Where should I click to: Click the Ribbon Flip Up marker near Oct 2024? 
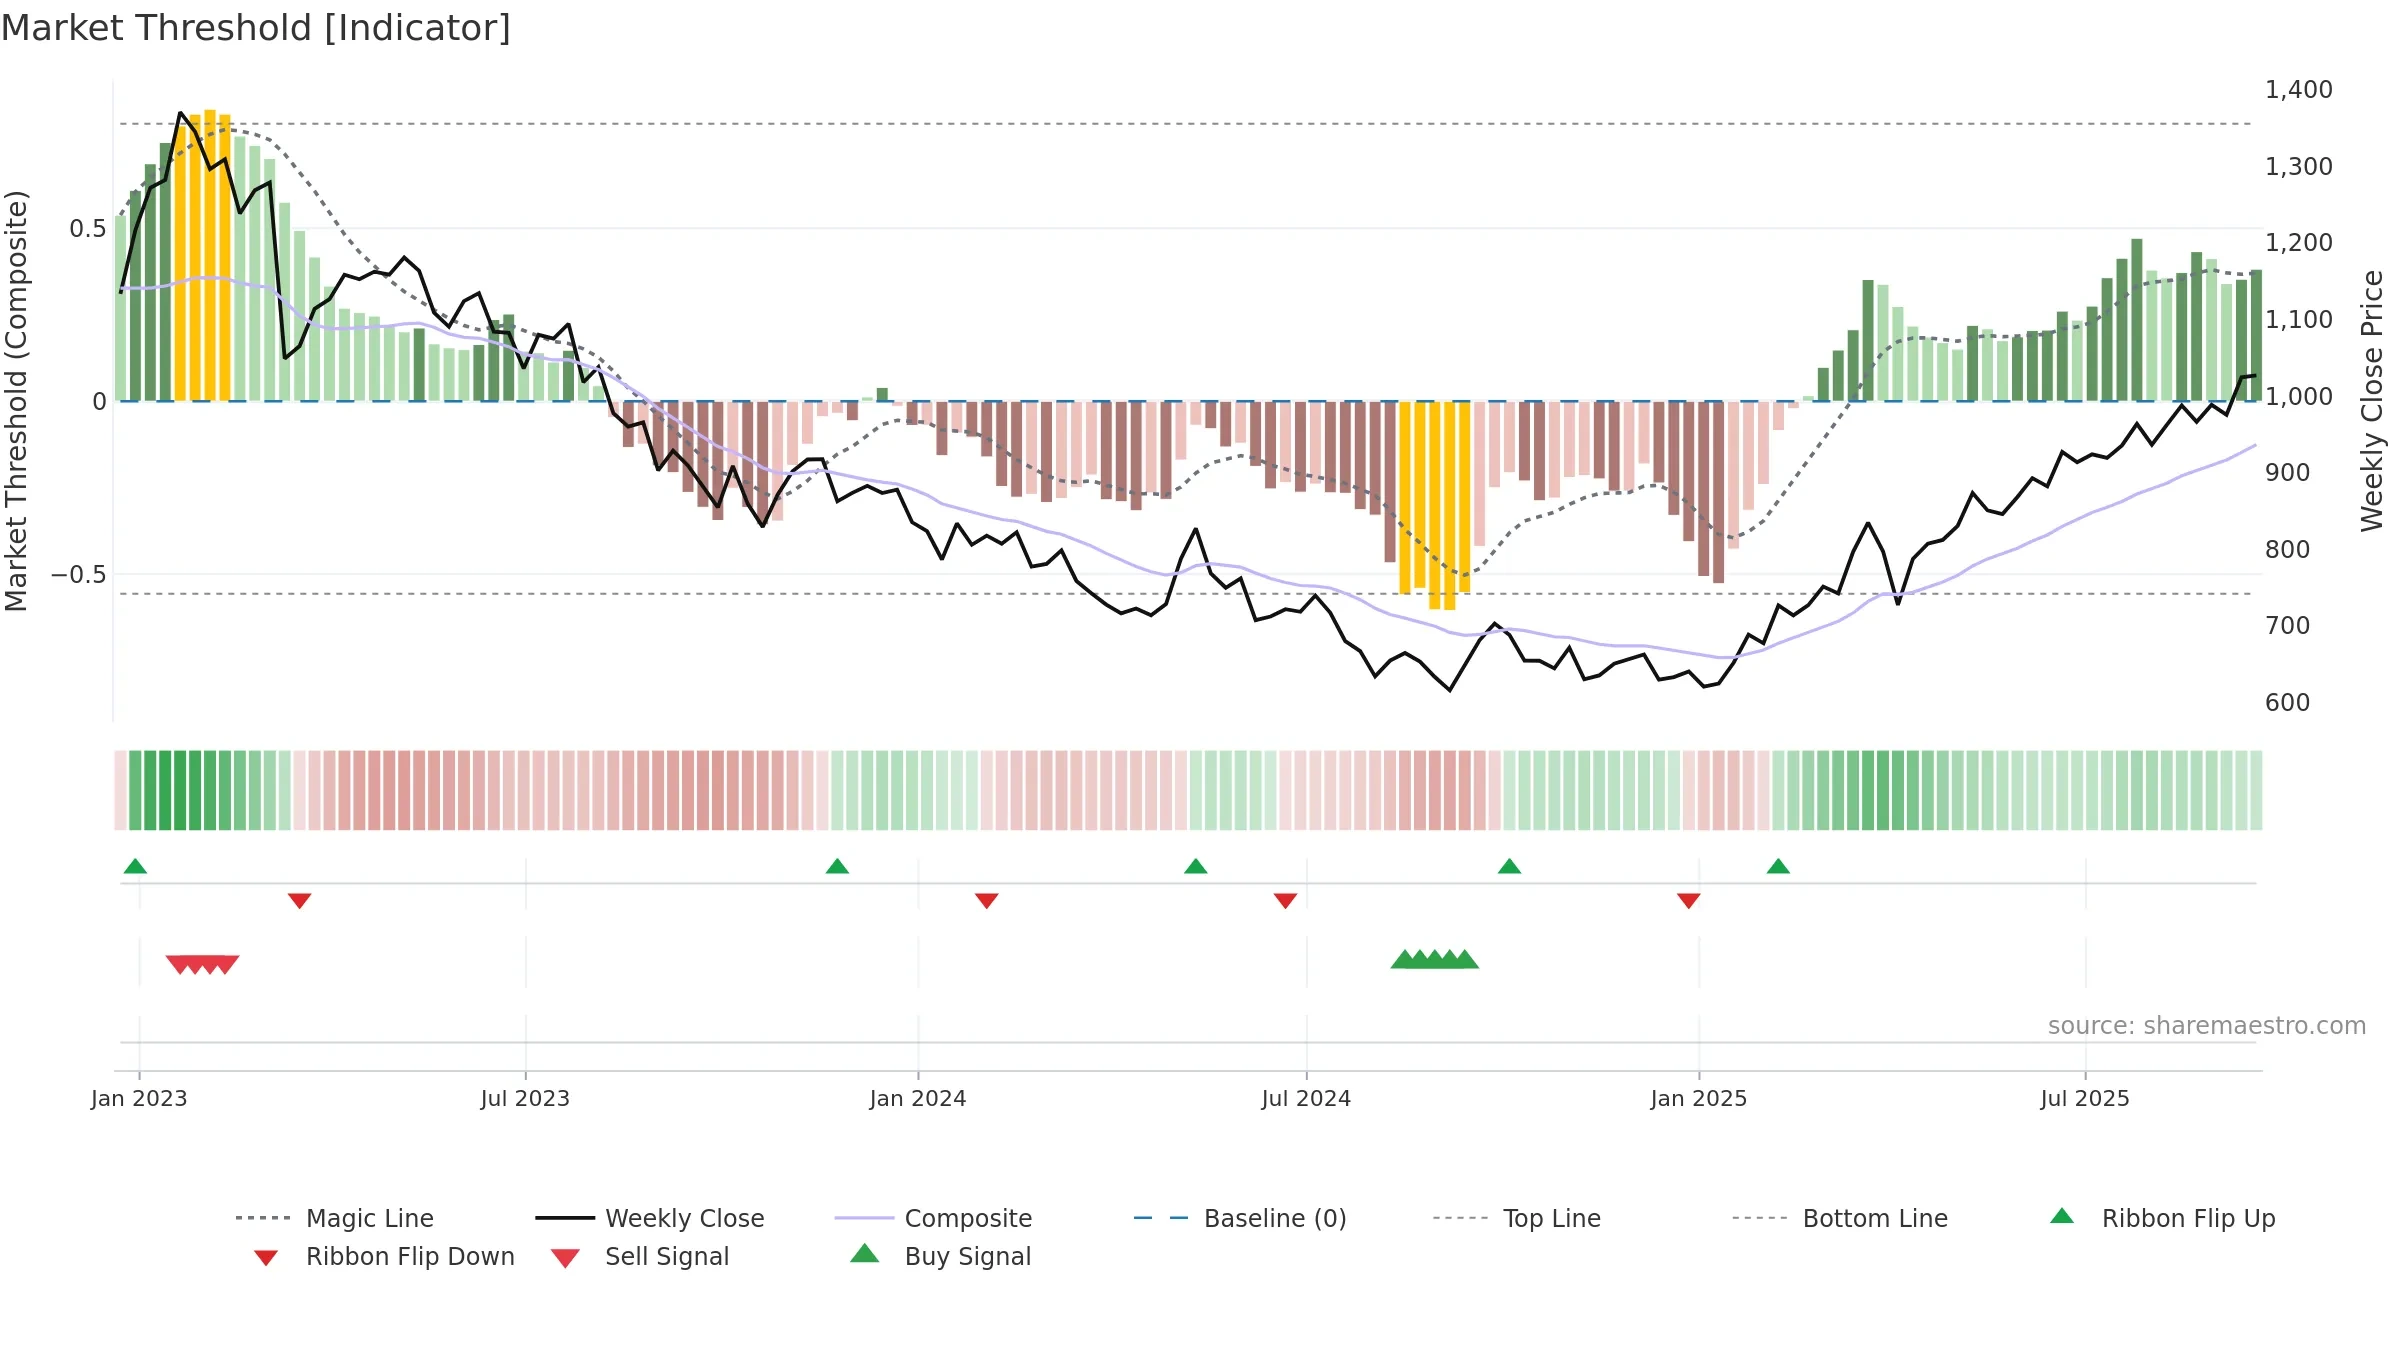tap(1509, 866)
